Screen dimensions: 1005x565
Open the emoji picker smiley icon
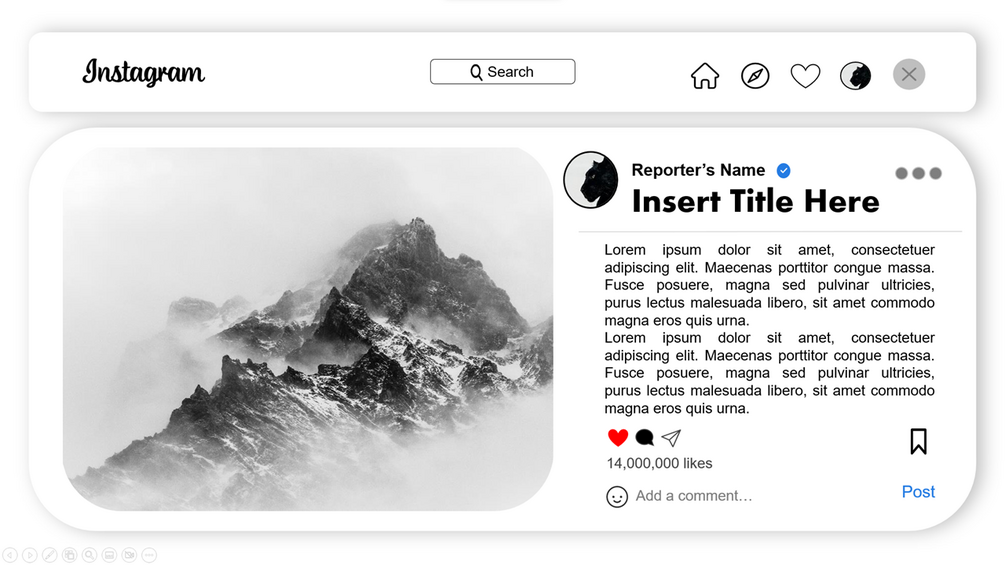[617, 496]
